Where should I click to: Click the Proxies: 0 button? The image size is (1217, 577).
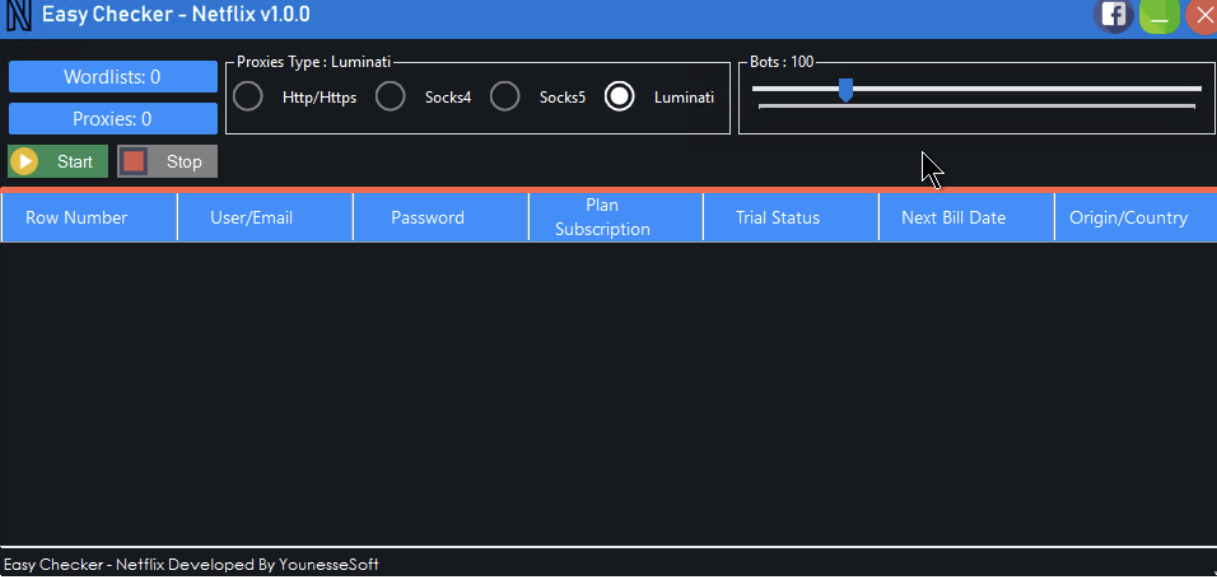[113, 119]
